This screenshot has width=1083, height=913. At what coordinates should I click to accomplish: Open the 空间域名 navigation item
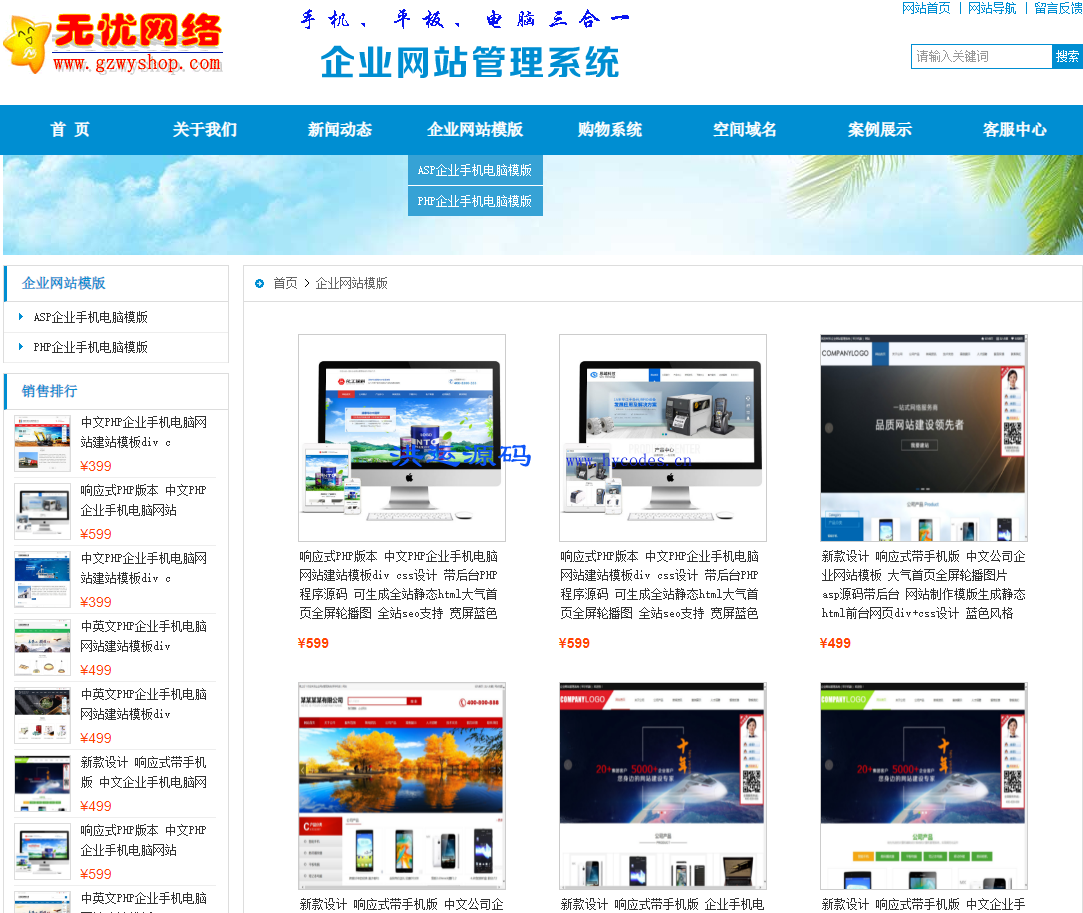745,129
